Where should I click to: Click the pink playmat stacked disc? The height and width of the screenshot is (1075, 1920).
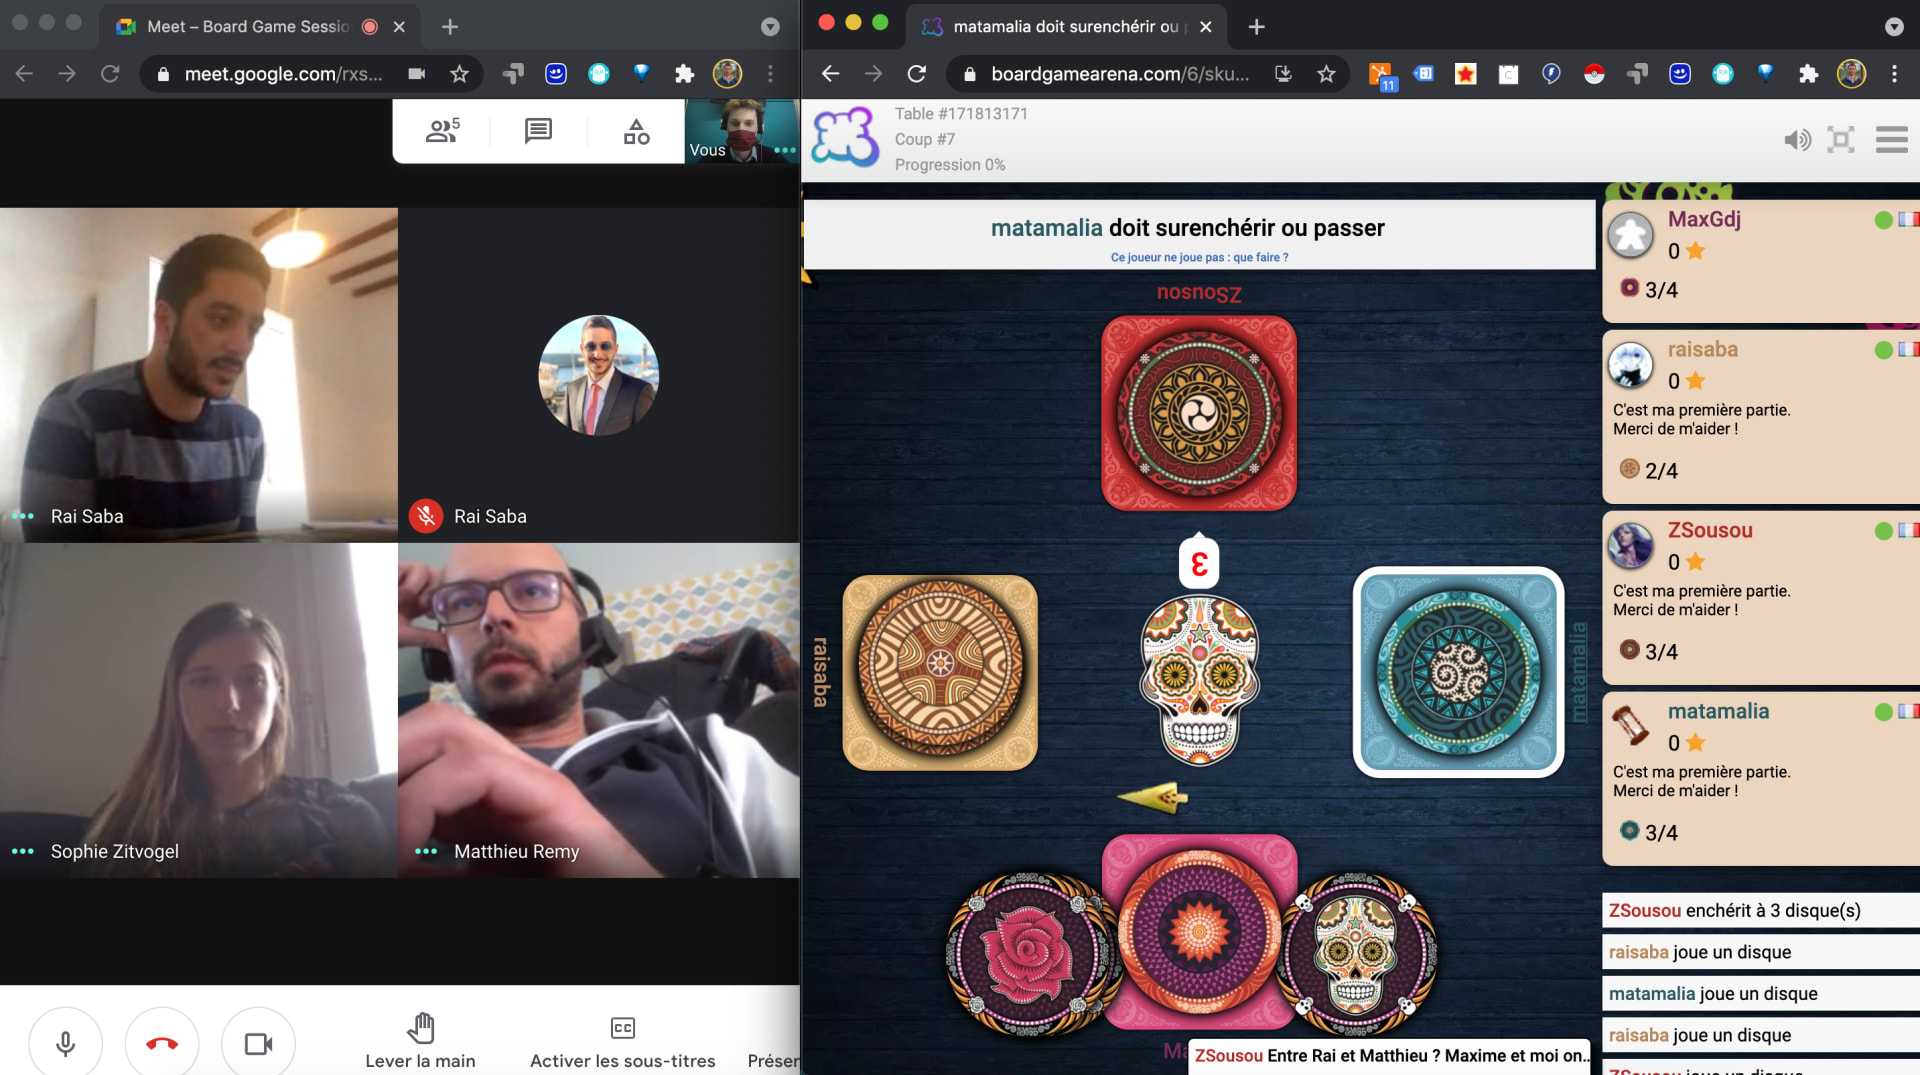point(1199,932)
